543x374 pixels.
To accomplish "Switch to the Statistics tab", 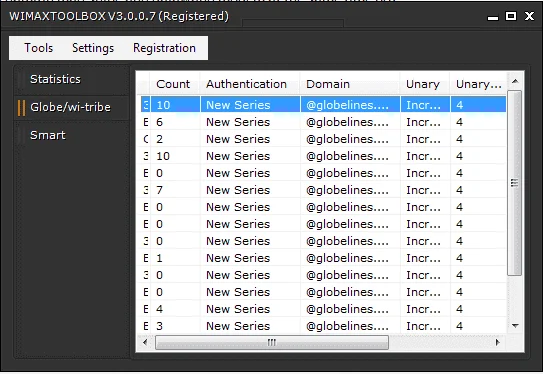I will pos(72,79).
